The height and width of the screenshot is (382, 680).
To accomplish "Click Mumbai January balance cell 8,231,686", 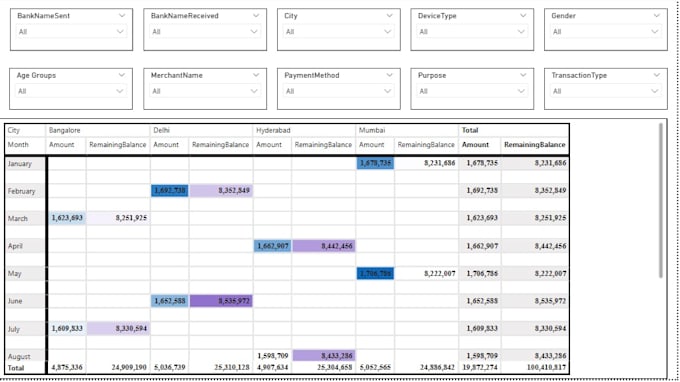I will [x=427, y=163].
